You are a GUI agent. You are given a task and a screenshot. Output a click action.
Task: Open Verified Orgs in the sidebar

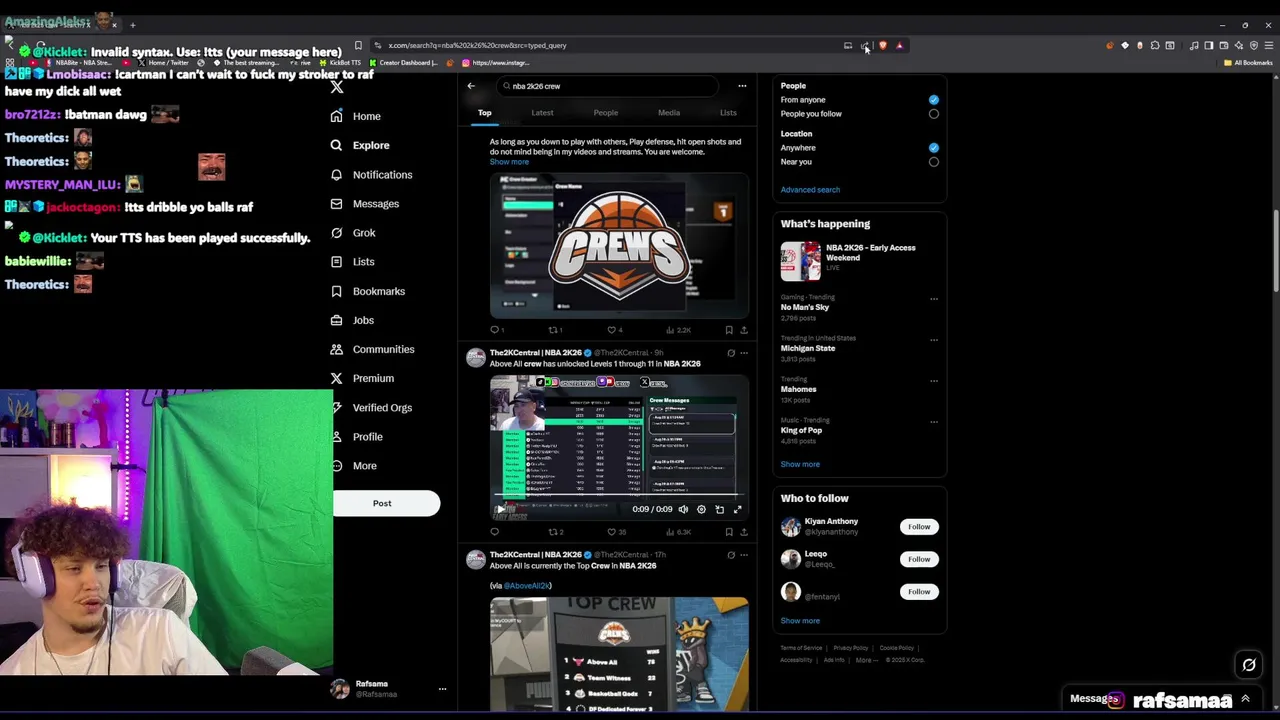point(371,407)
